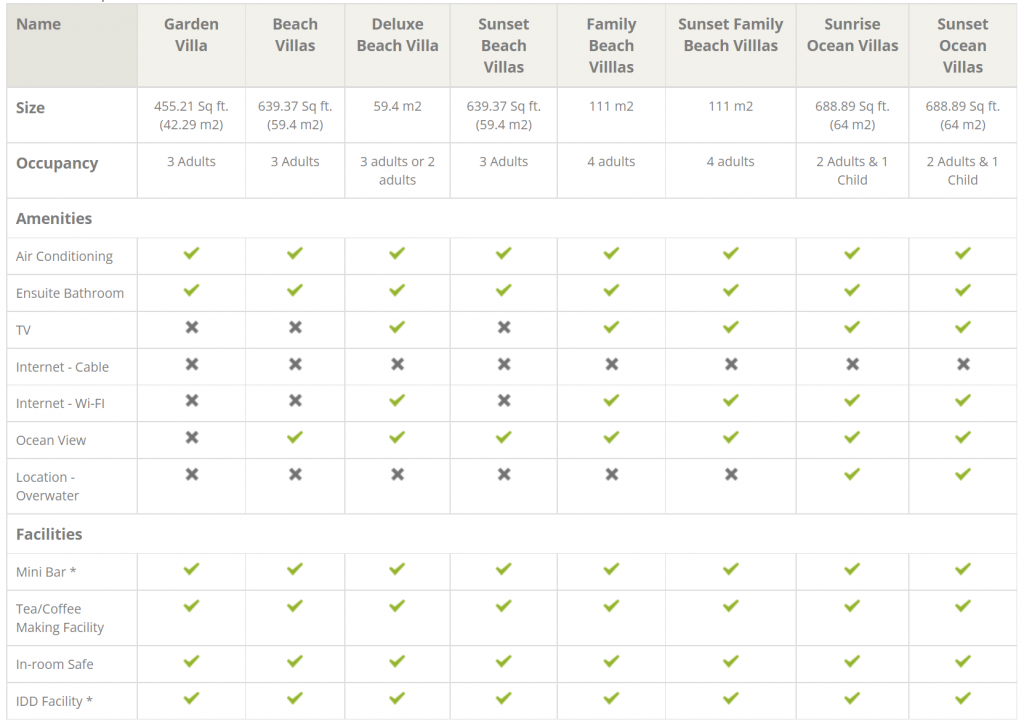Image resolution: width=1024 pixels, height=725 pixels.
Task: Click Overwater cross for Sunset Family Beach Villlas
Action: pos(731,475)
